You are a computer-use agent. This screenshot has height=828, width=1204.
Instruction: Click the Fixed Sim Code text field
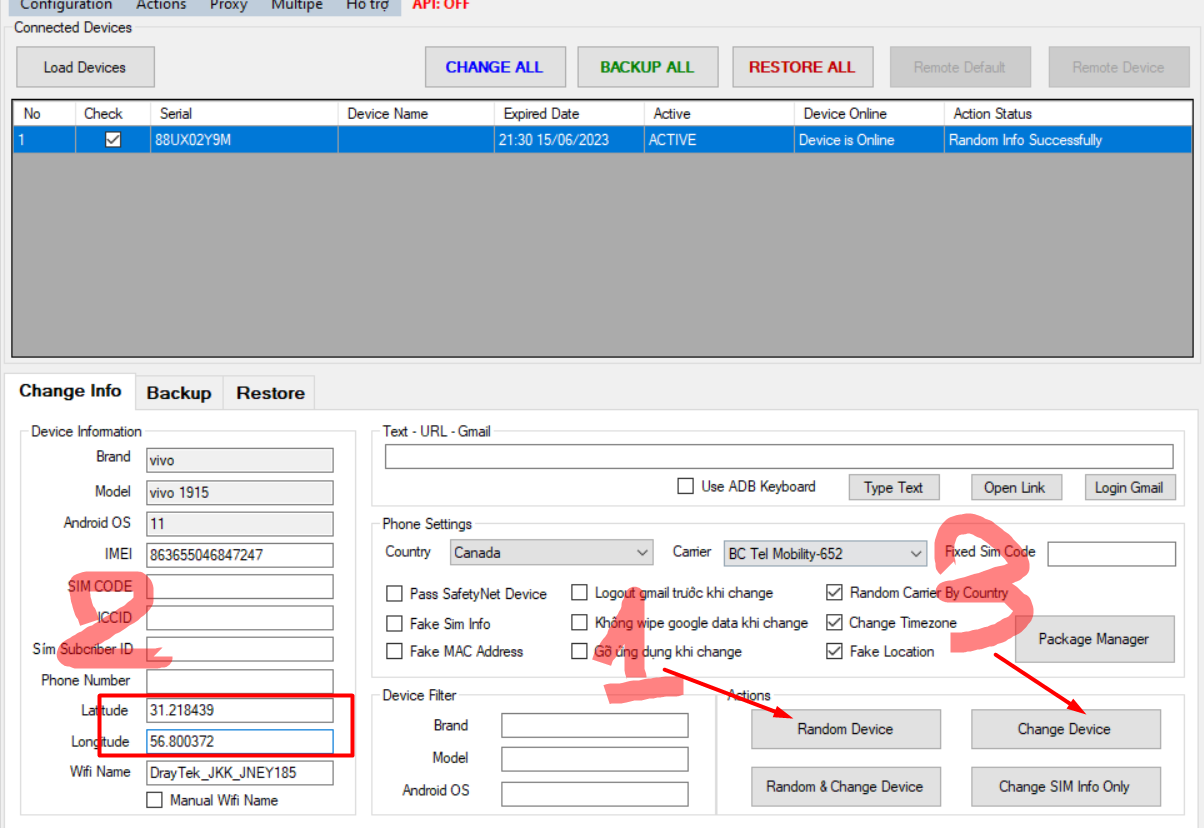pyautogui.click(x=1110, y=553)
